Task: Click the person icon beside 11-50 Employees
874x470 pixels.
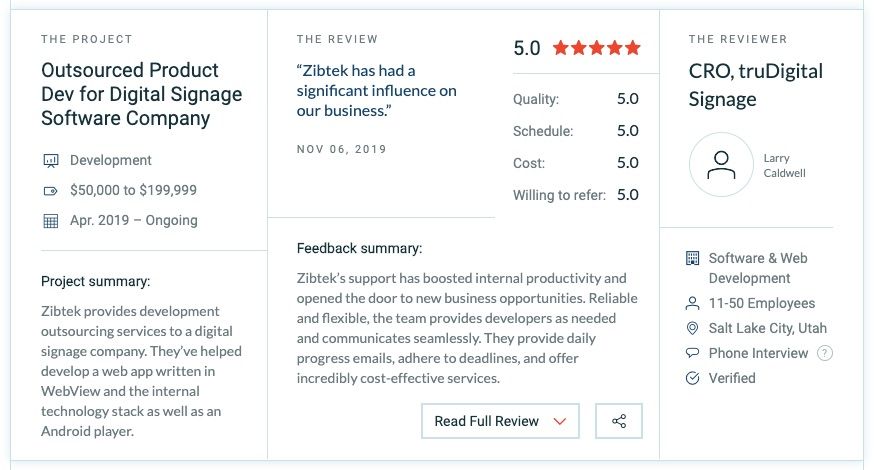Action: (692, 303)
